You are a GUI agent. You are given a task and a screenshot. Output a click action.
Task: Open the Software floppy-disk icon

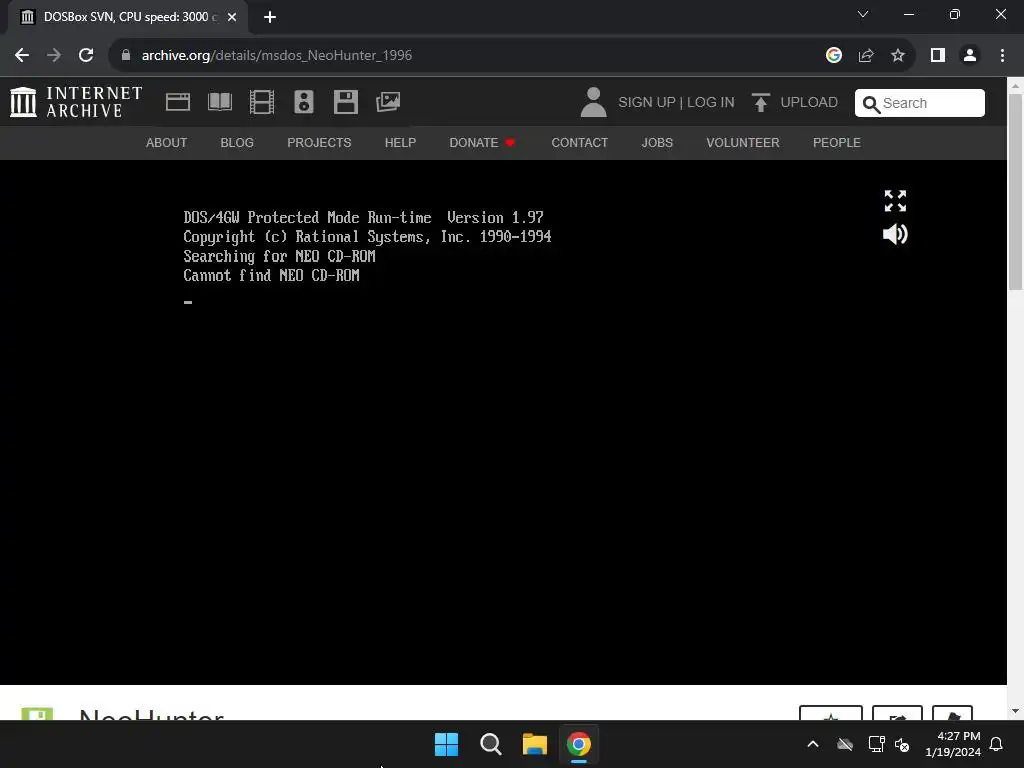tap(345, 102)
